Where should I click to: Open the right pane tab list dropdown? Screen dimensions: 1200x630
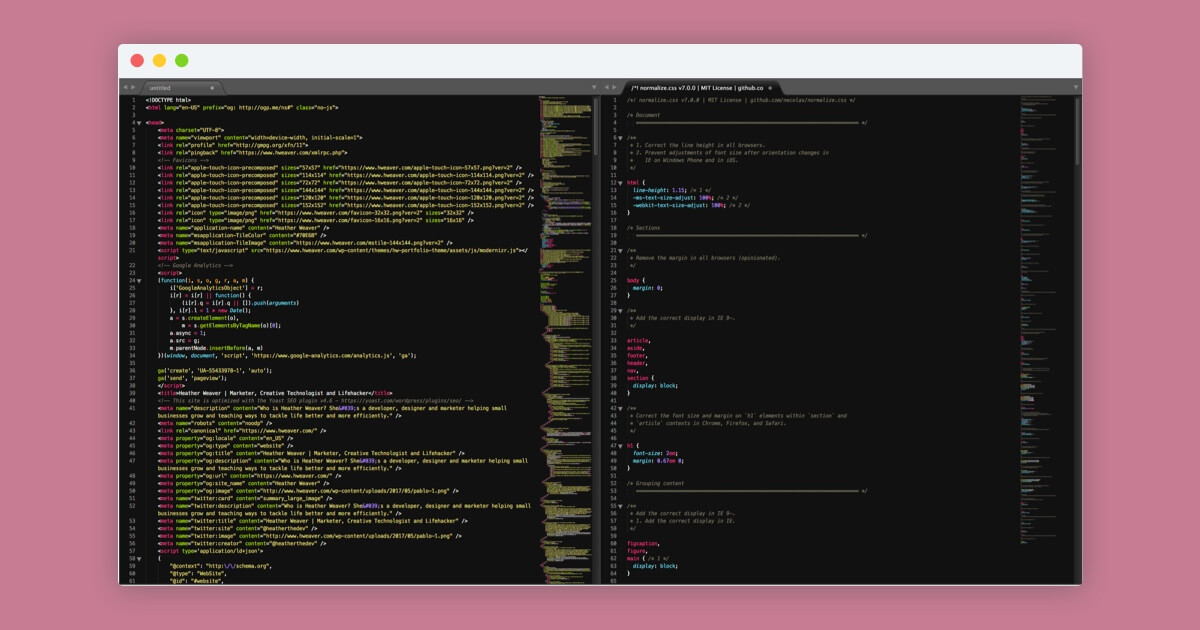[x=1075, y=88]
